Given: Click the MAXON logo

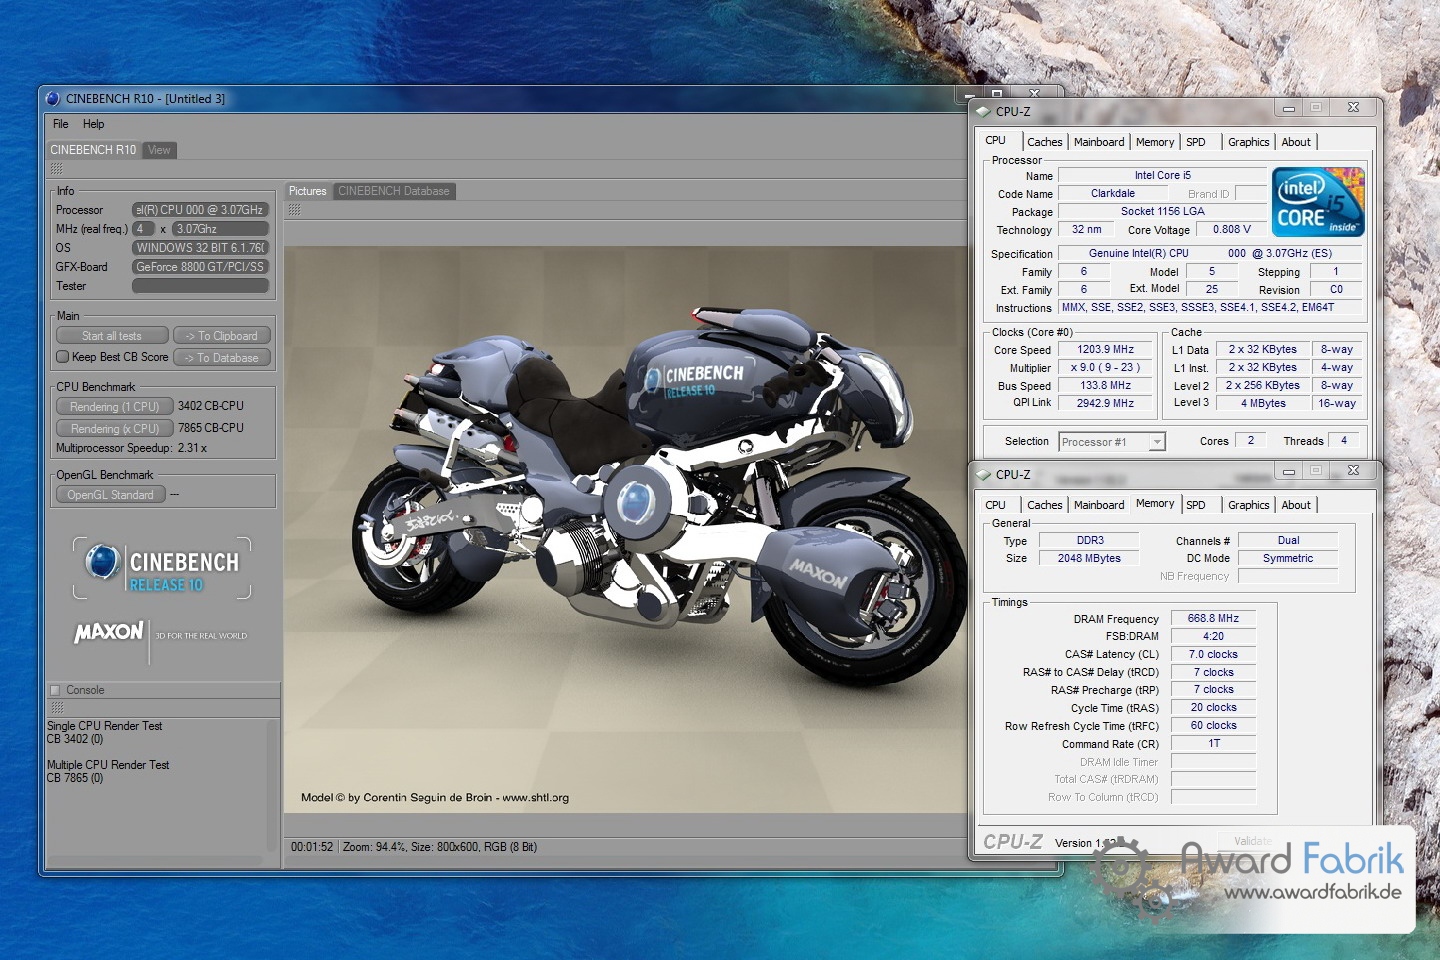Looking at the screenshot, I should (109, 632).
